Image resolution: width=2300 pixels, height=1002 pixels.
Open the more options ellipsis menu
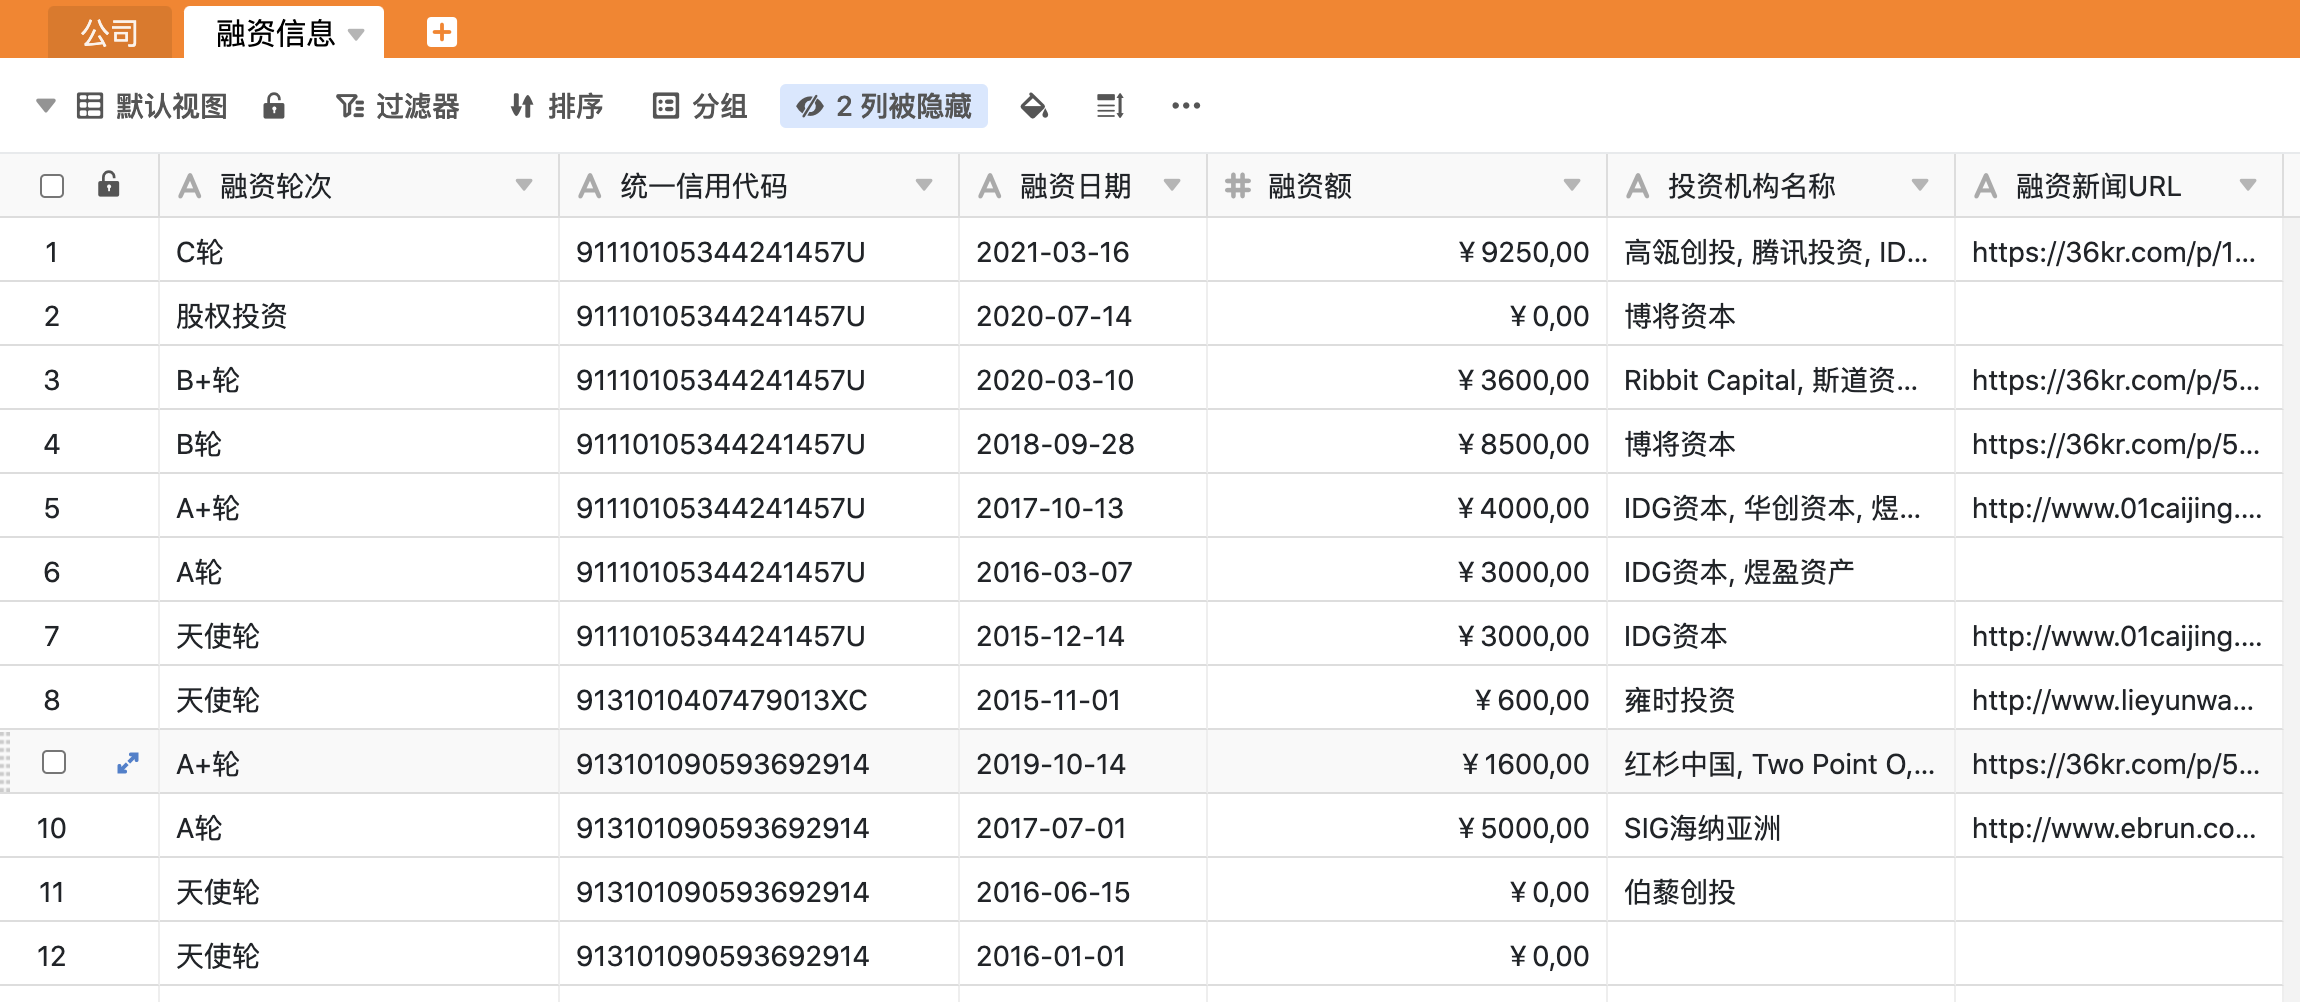coord(1185,105)
